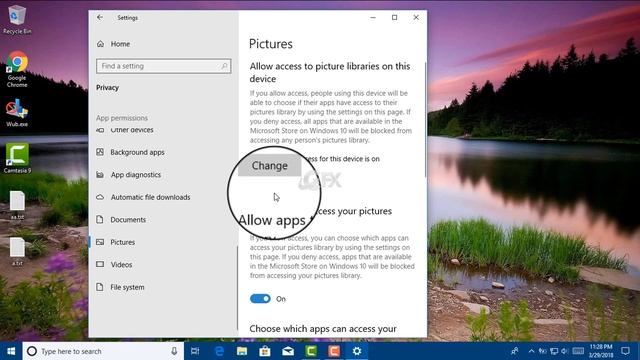Click the Background apps sidebar icon

click(x=100, y=152)
